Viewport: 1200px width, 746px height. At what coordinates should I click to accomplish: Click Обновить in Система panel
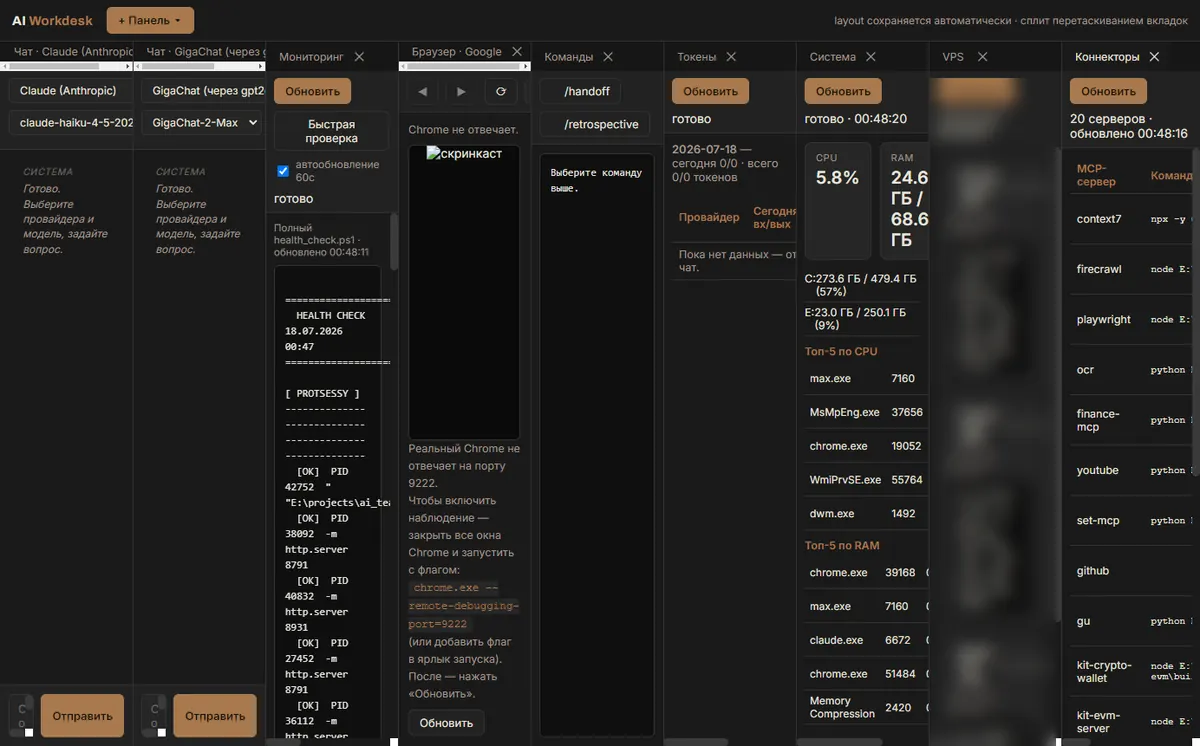click(843, 91)
